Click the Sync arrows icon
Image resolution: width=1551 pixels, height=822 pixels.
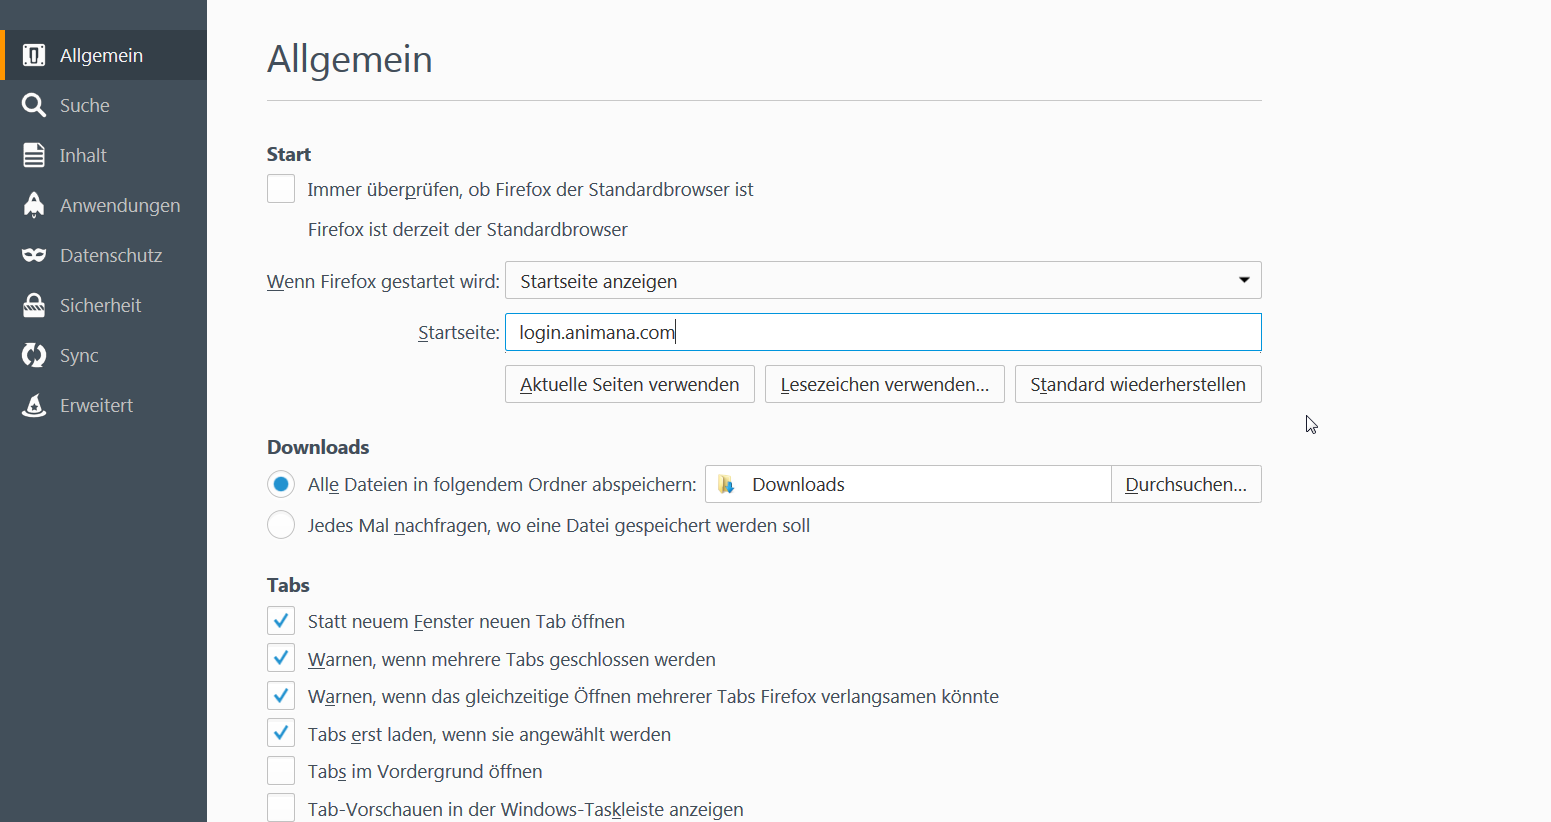34,355
